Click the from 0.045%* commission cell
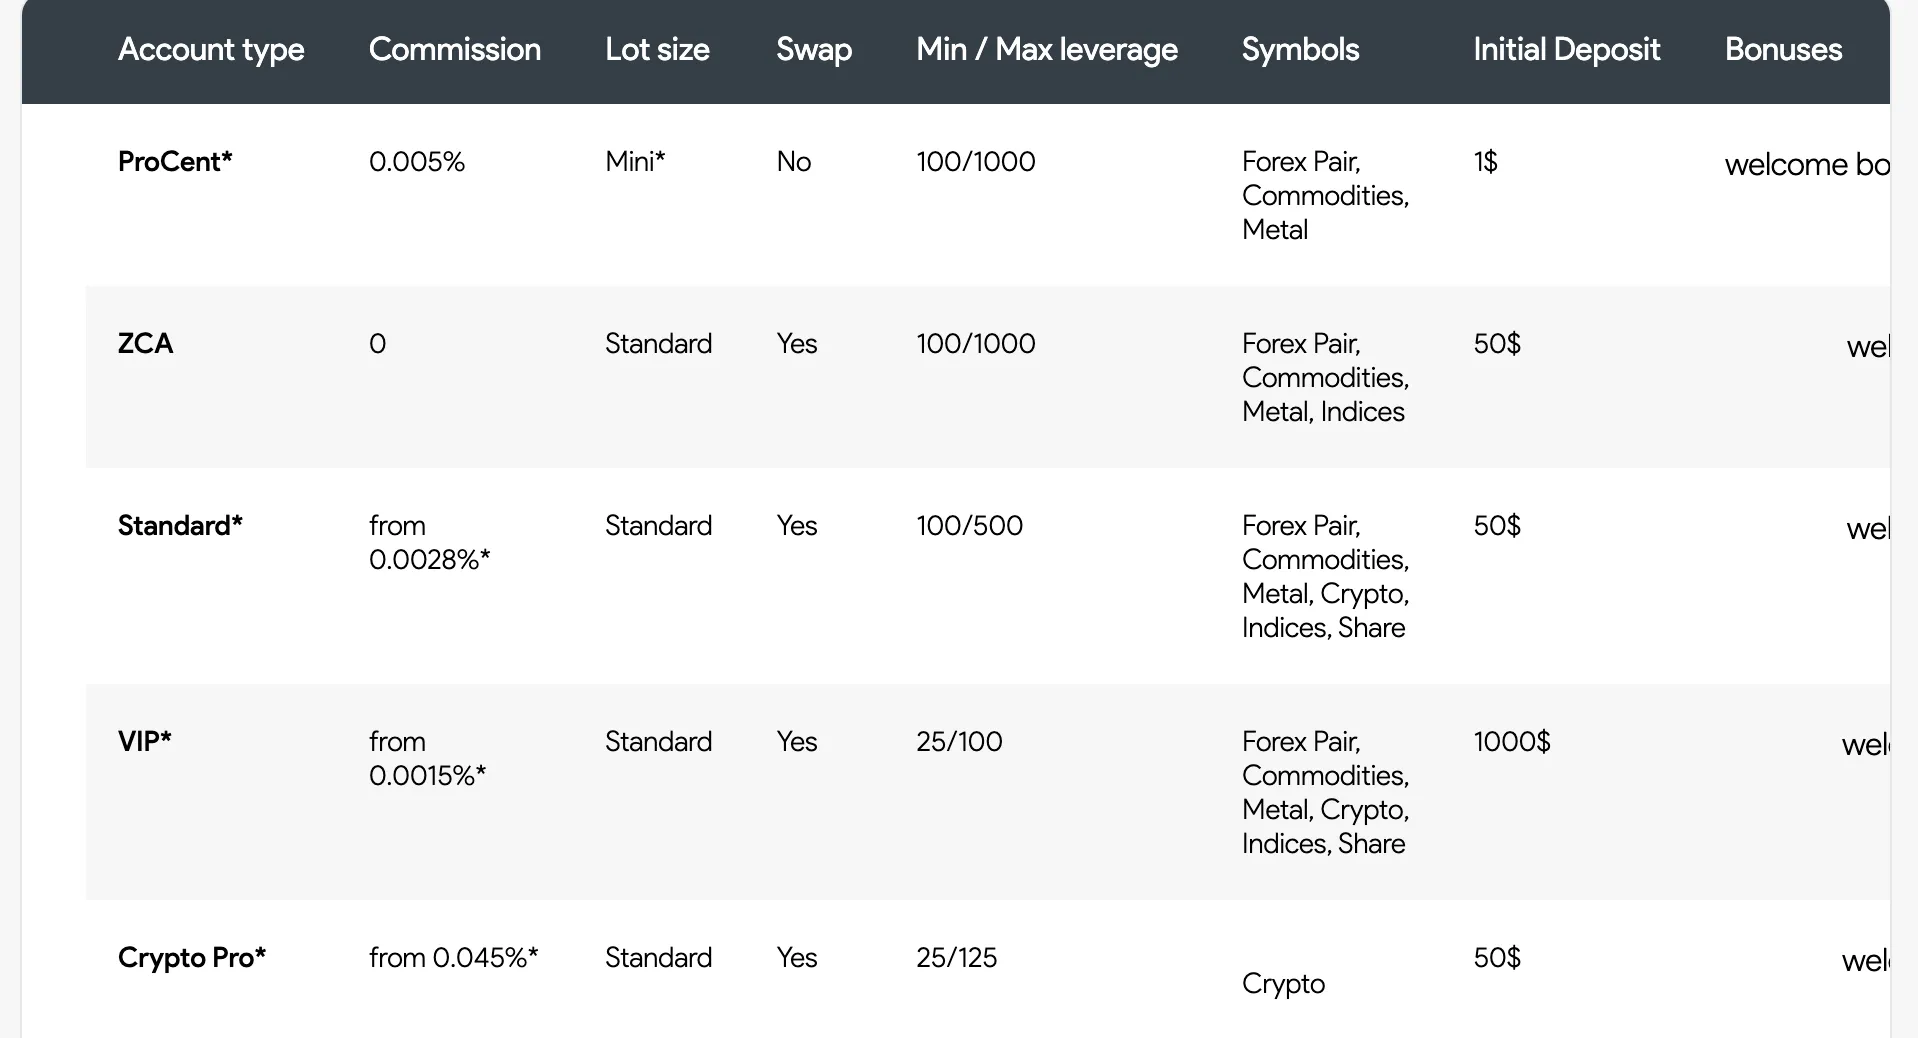This screenshot has height=1038, width=1918. click(x=453, y=957)
